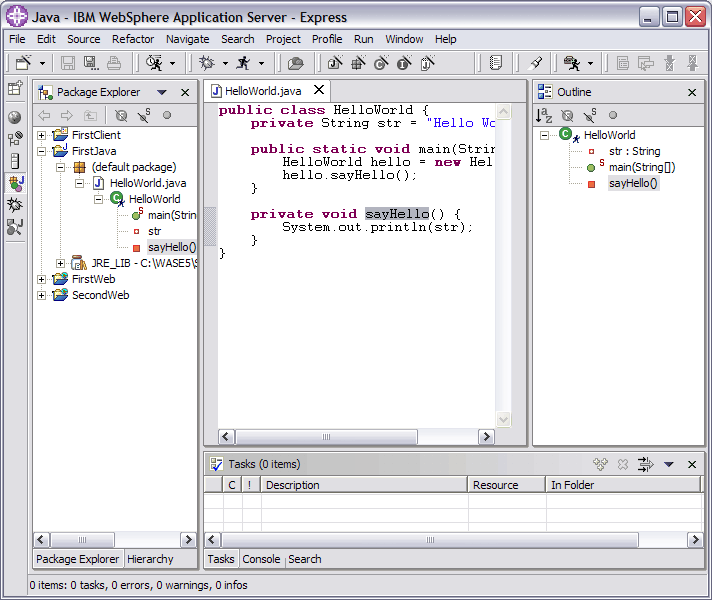Close the HelloWorld.java editor tab
This screenshot has height=600, width=712.
point(319,90)
